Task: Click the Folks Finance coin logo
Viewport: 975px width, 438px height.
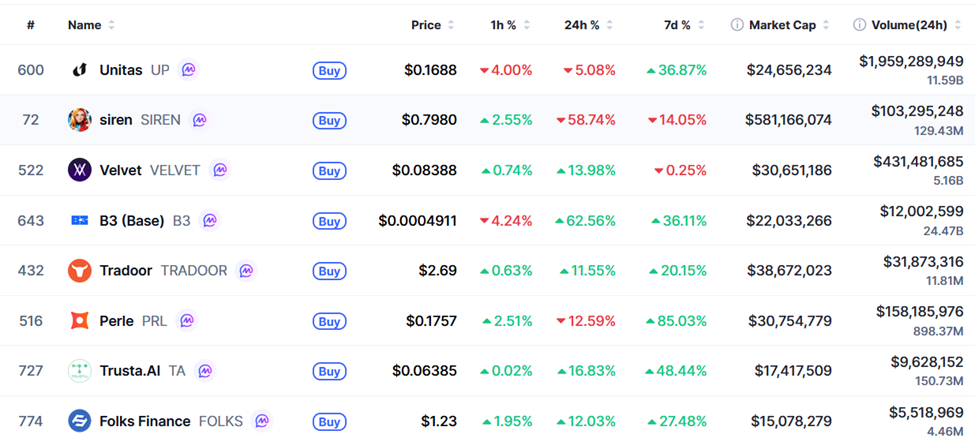Action: 80,421
